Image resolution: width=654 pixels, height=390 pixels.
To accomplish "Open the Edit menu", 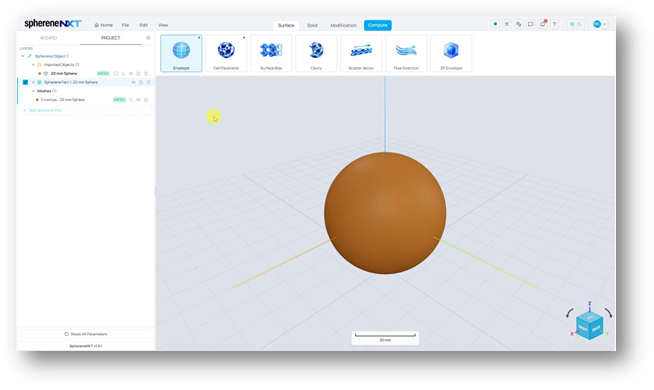I will [x=143, y=25].
